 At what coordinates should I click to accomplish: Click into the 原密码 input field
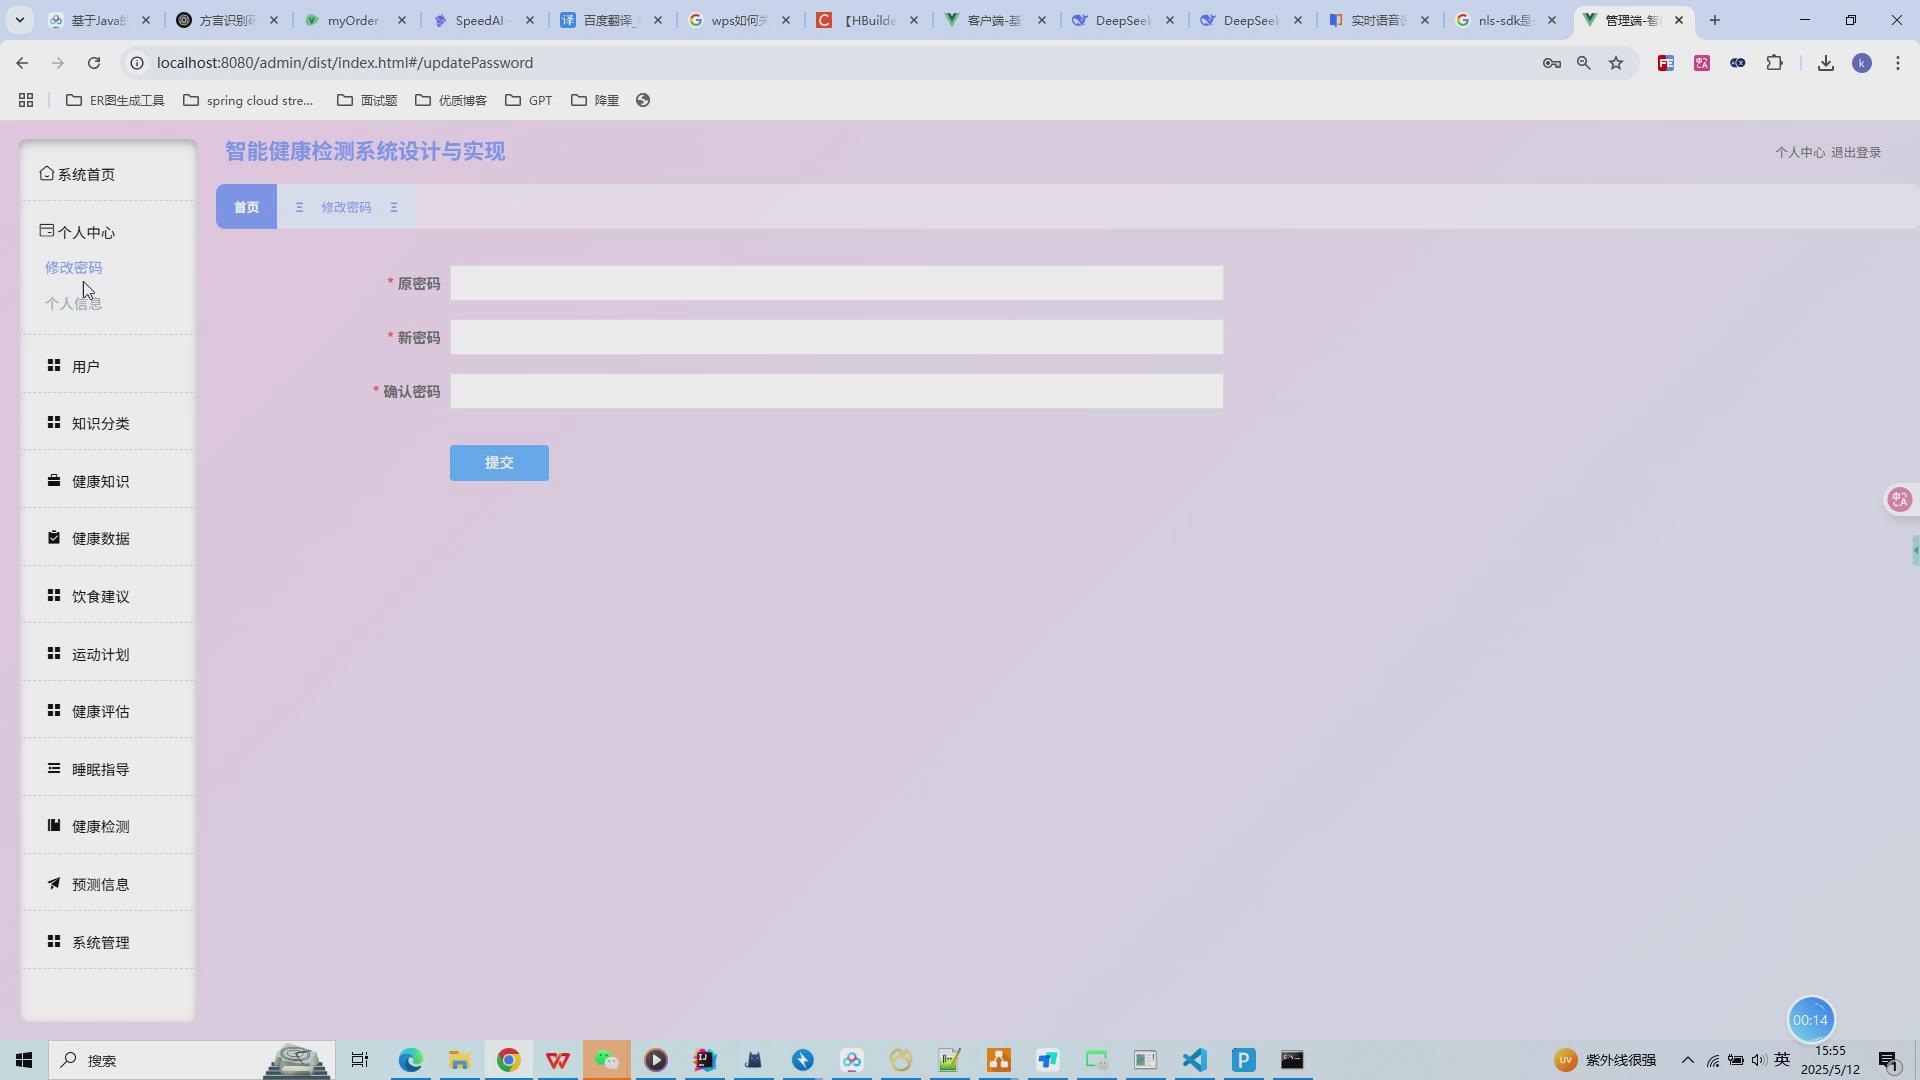tap(836, 283)
